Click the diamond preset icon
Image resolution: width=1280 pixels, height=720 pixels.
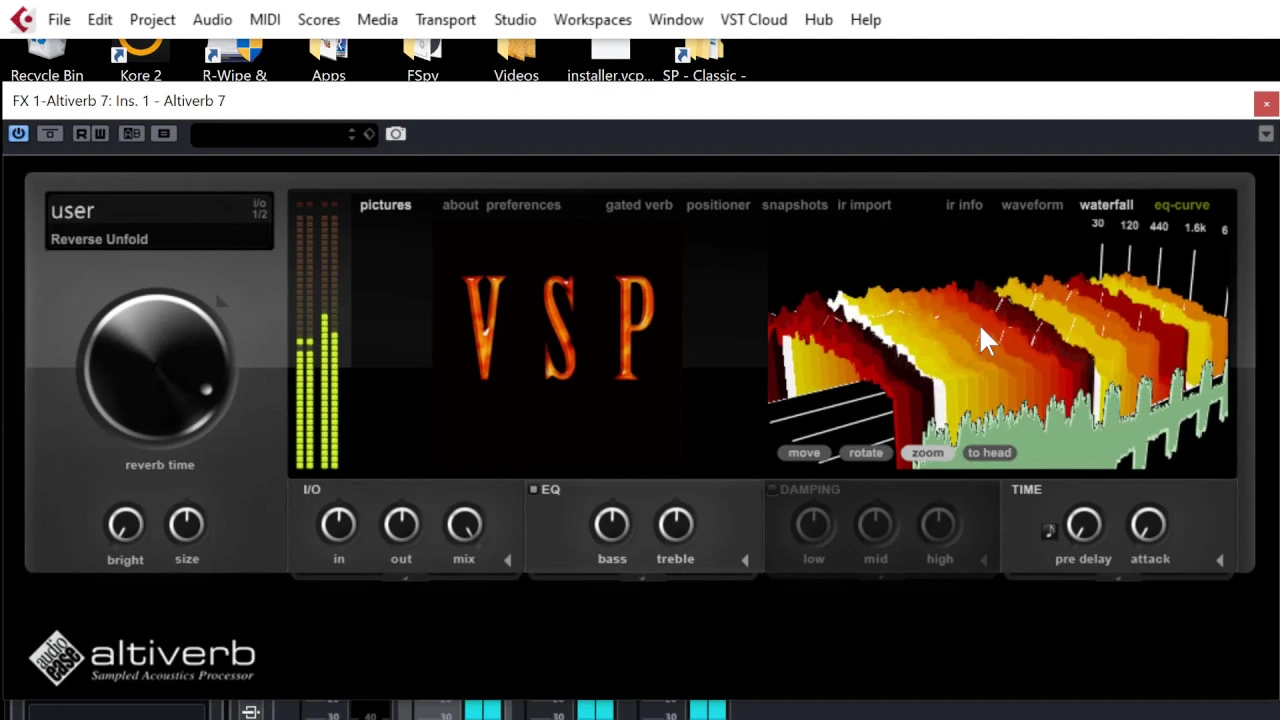point(369,134)
